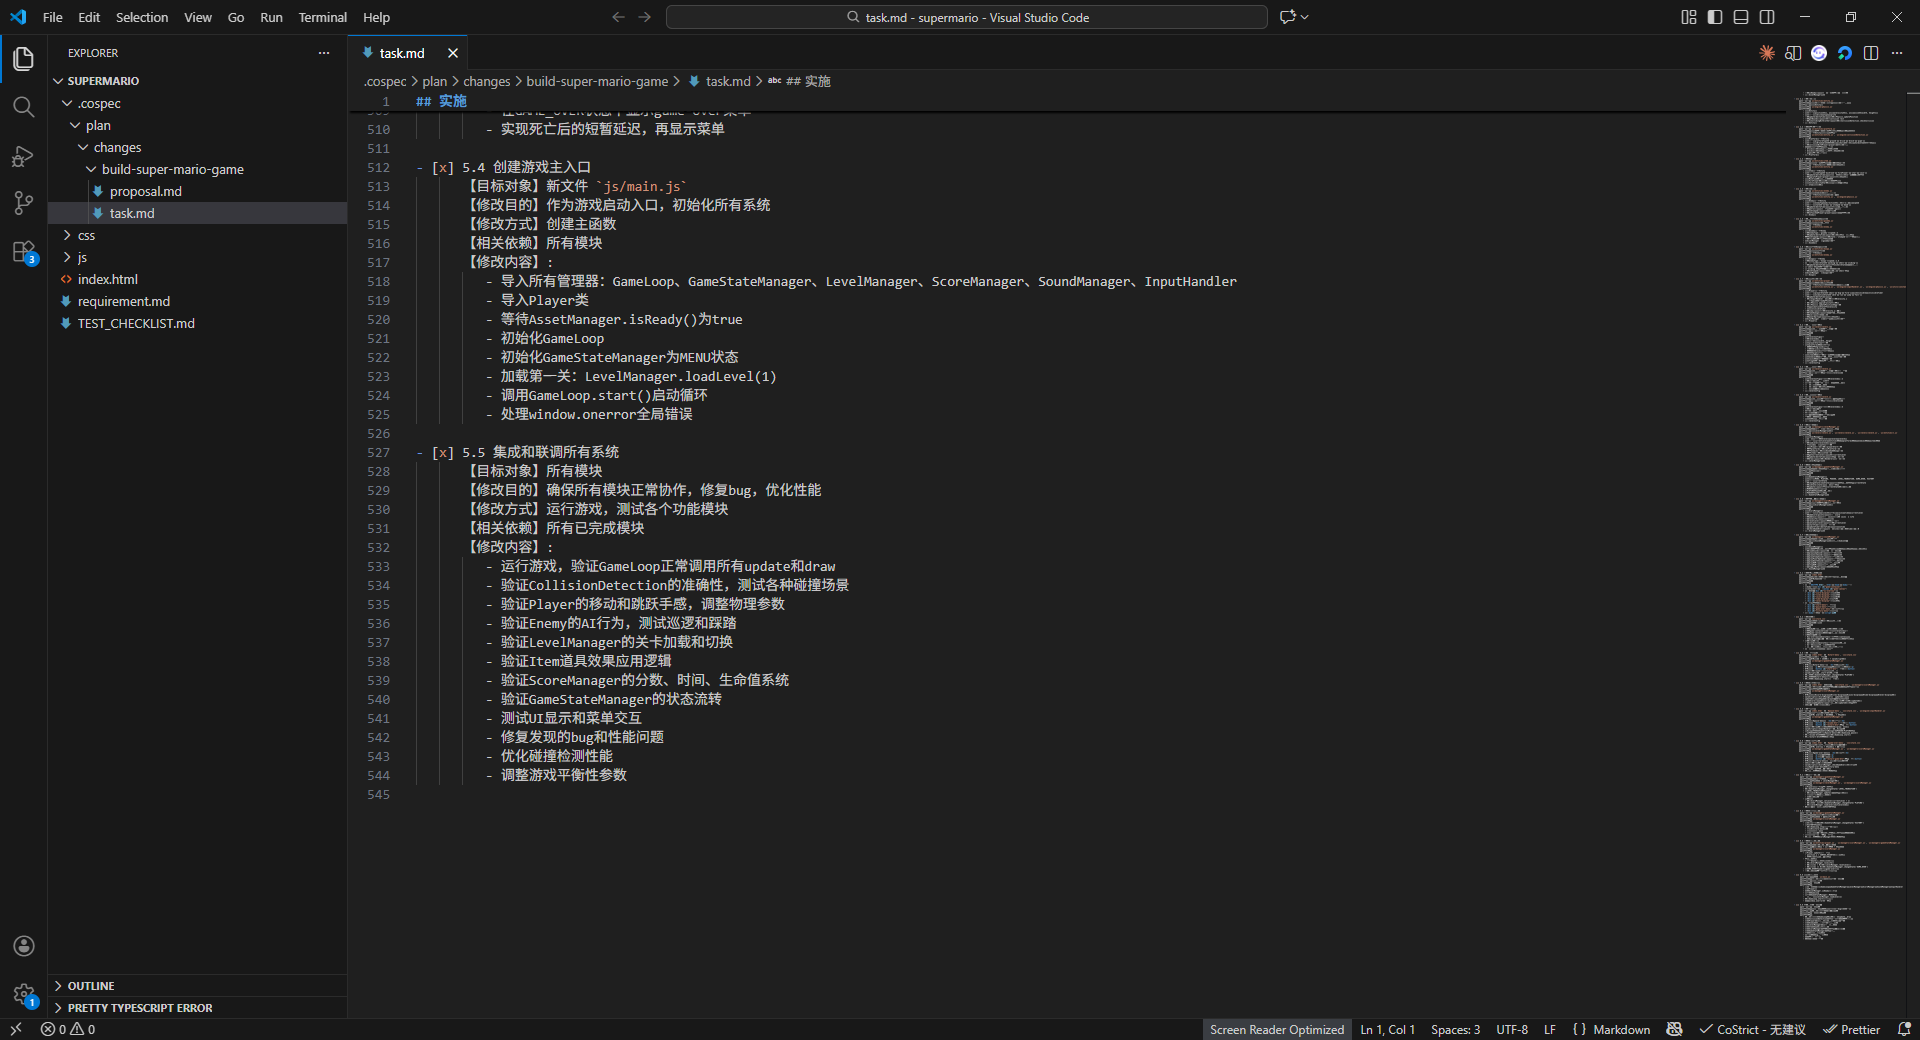Open the Extensions view
Screen dimensions: 1920x1040
pyautogui.click(x=23, y=252)
